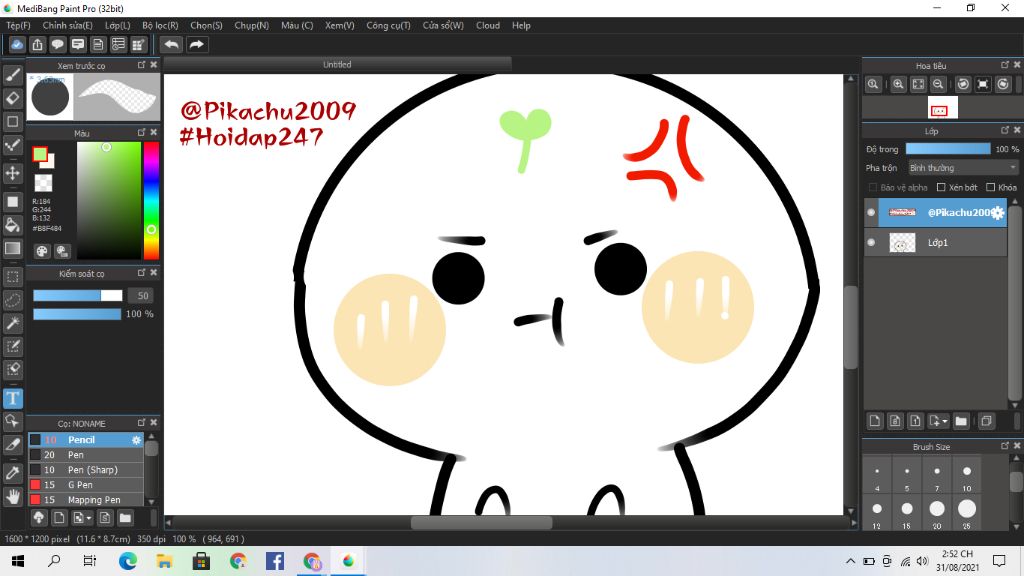Toggle the Xén bớt checkbox
Screen dimensions: 1024x576
pyautogui.click(x=941, y=187)
